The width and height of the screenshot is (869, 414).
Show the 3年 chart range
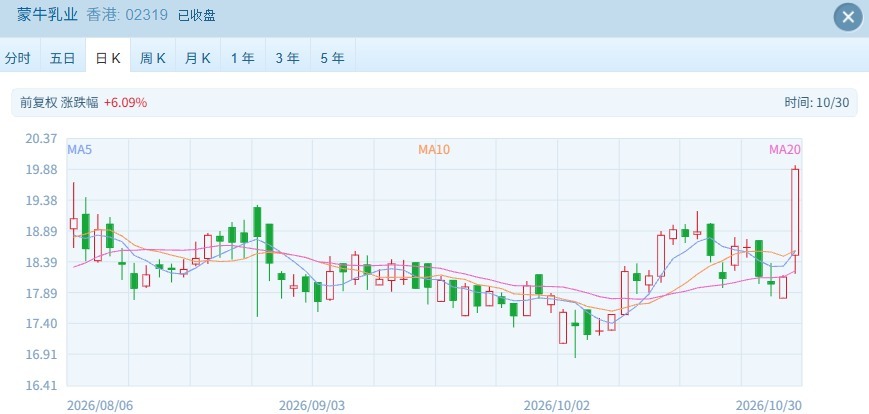pos(288,58)
